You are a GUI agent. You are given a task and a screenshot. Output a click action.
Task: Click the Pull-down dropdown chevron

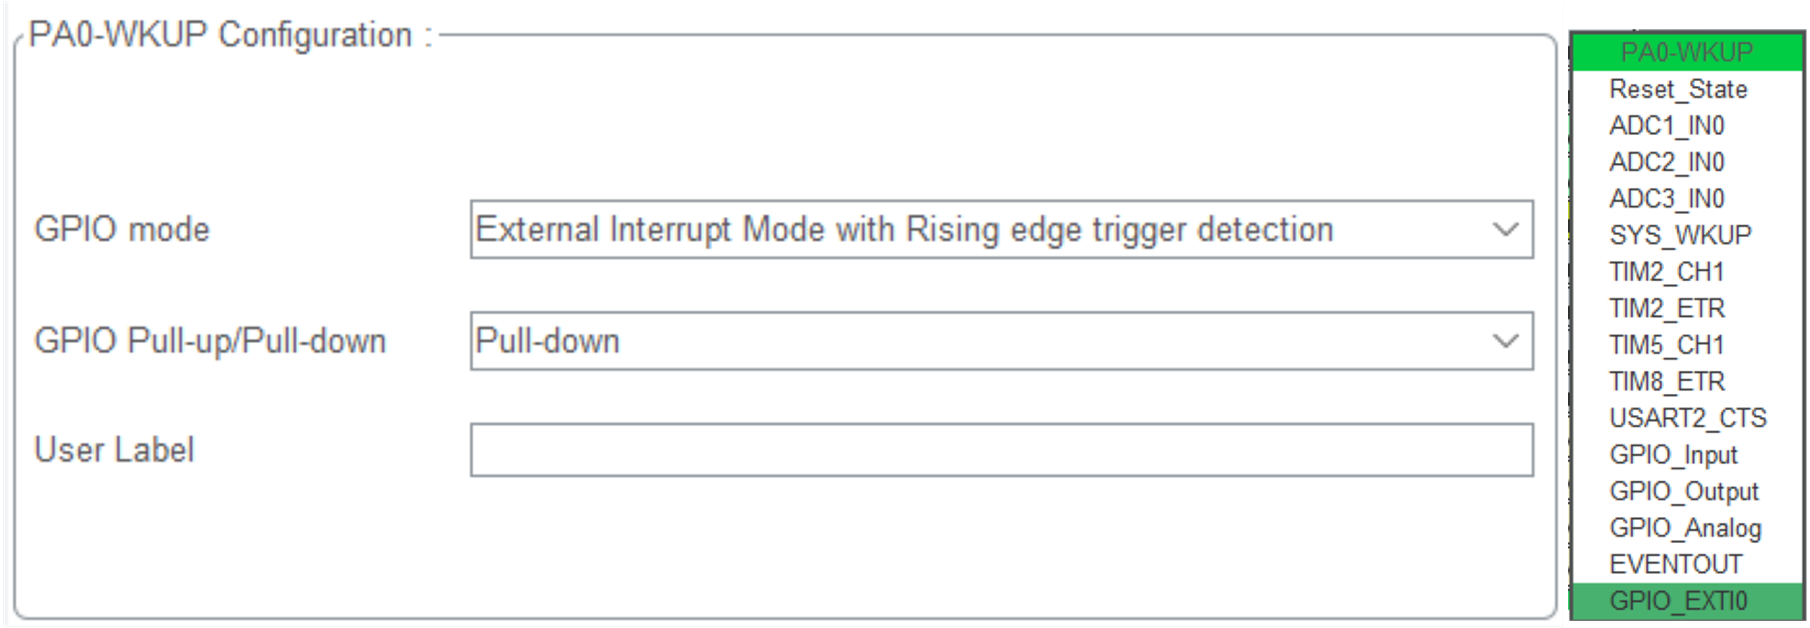(x=1506, y=341)
